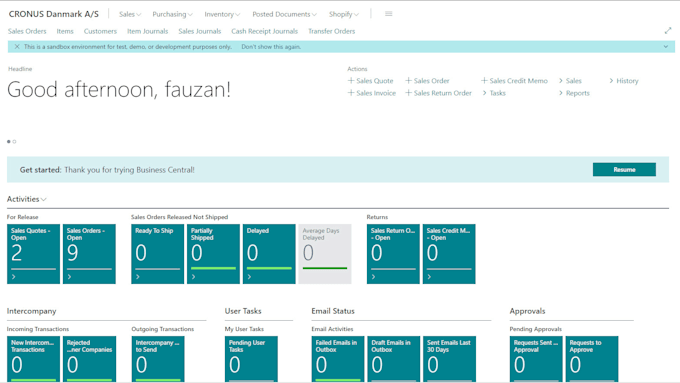Create a new Sales Credit Memo

(x=514, y=81)
